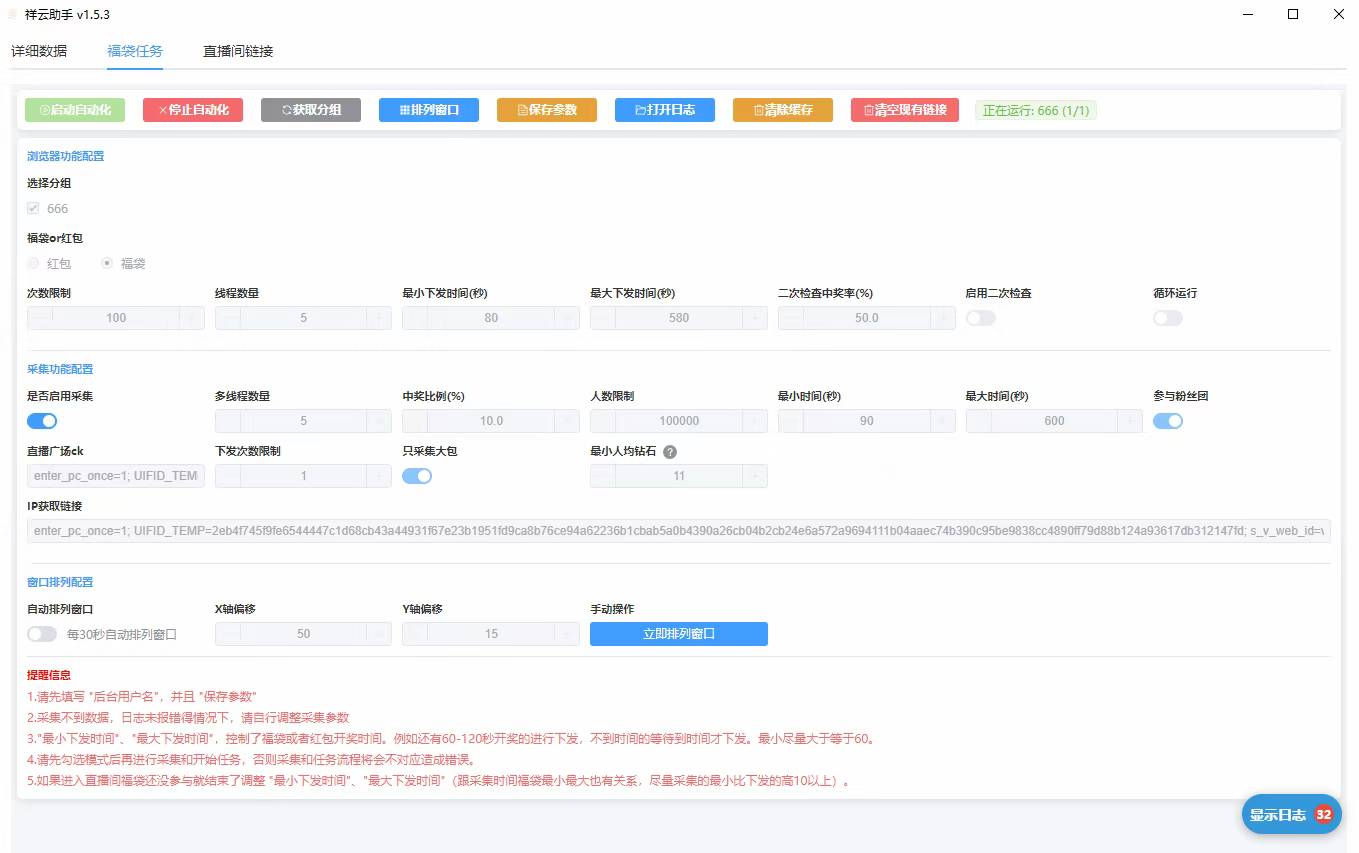Viewport: 1359px width, 853px height.
Task: Open the 直播间链接 tab
Action: pyautogui.click(x=238, y=51)
